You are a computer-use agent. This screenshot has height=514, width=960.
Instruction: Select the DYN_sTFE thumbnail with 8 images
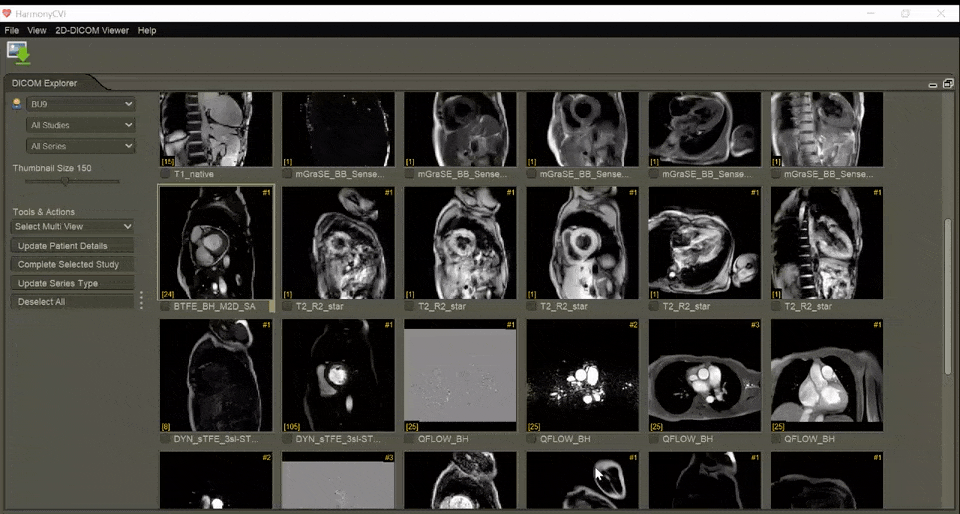pyautogui.click(x=216, y=375)
